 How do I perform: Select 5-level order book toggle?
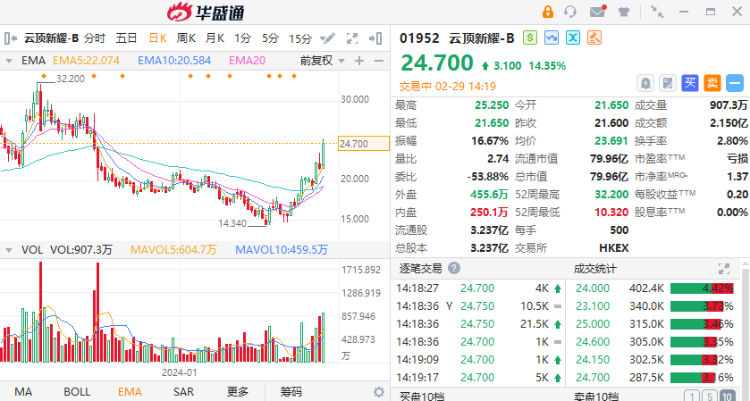click(710, 396)
